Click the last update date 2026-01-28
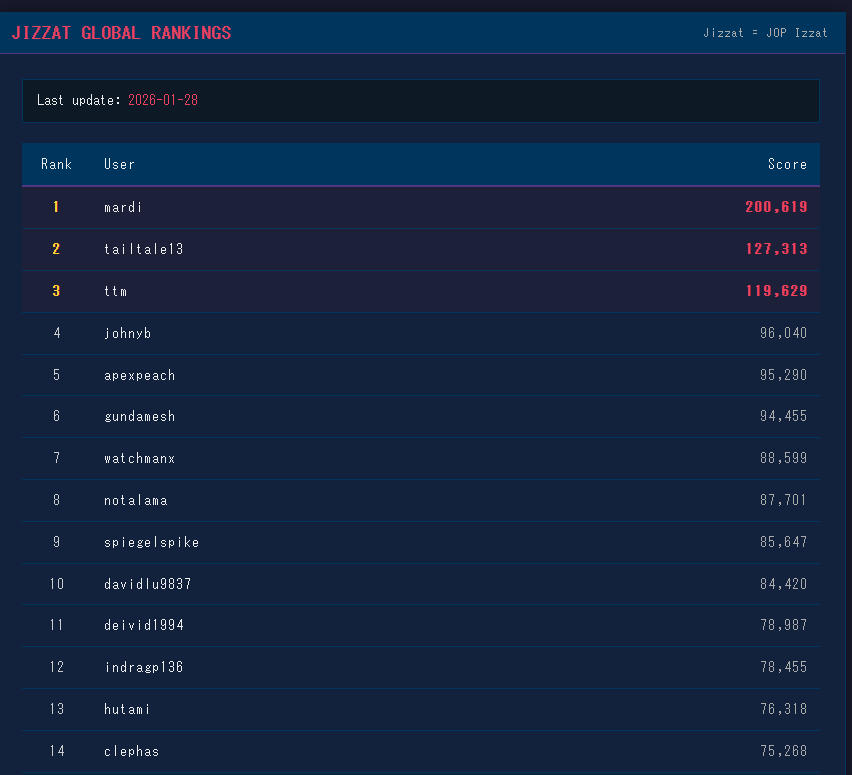Screen dimensions: 852x775 pyautogui.click(x=163, y=101)
